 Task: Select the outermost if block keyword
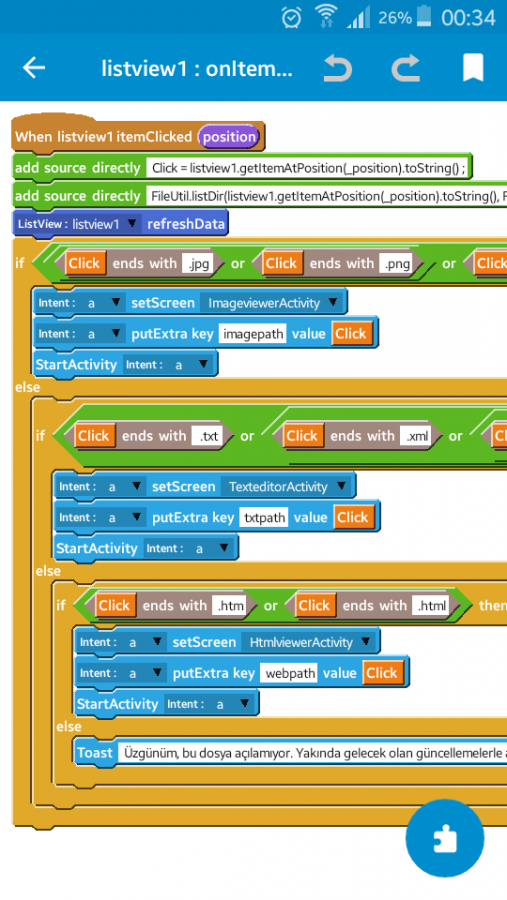[20, 263]
